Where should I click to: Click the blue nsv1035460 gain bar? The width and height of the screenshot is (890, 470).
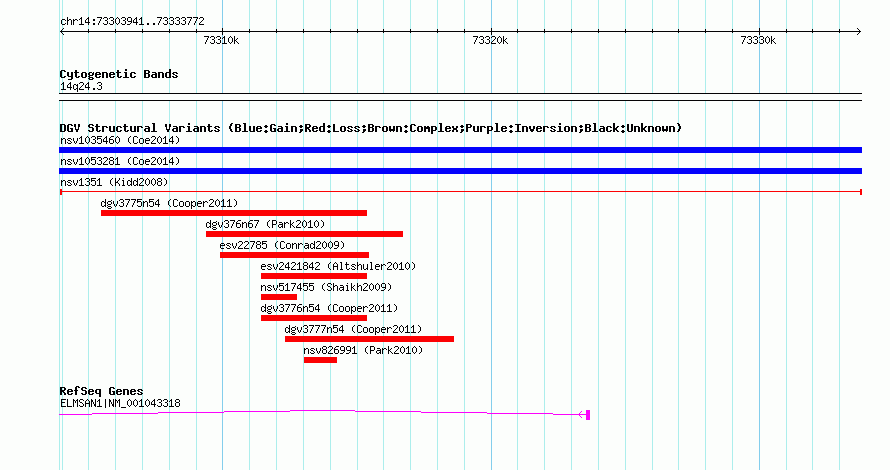pos(460,150)
